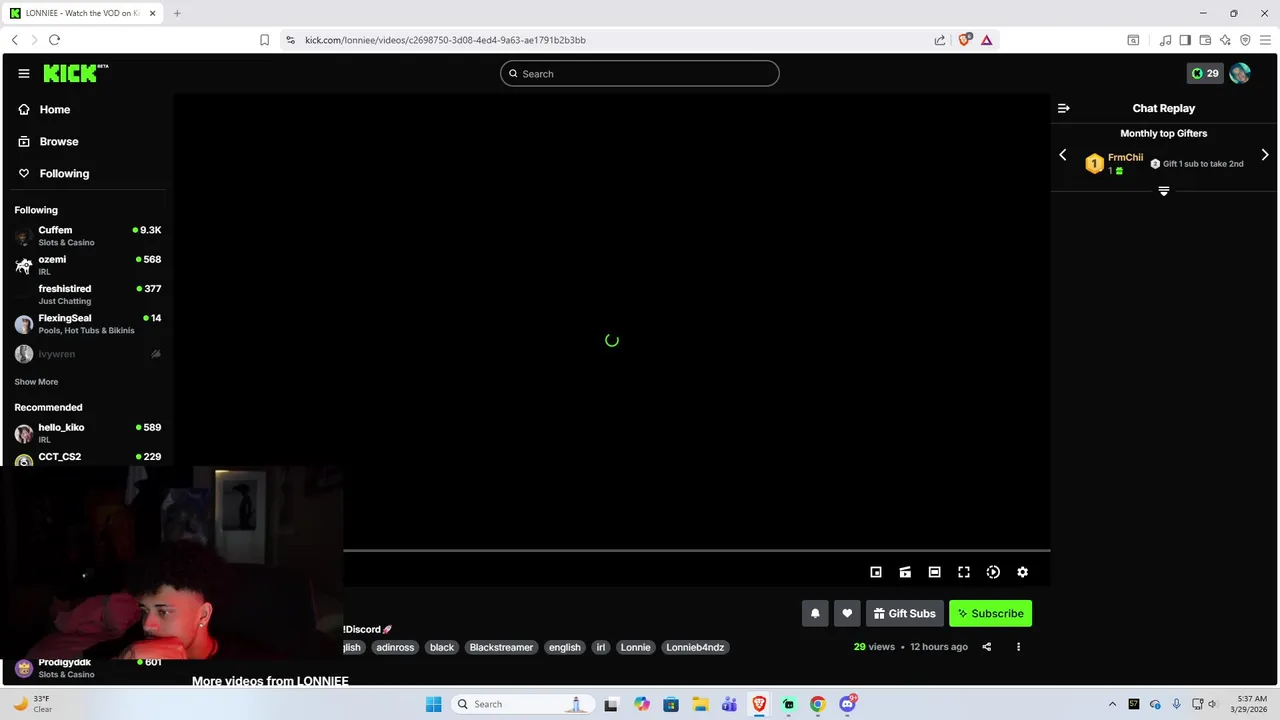Click the adinross tag
The image size is (1280, 720).
(x=395, y=647)
